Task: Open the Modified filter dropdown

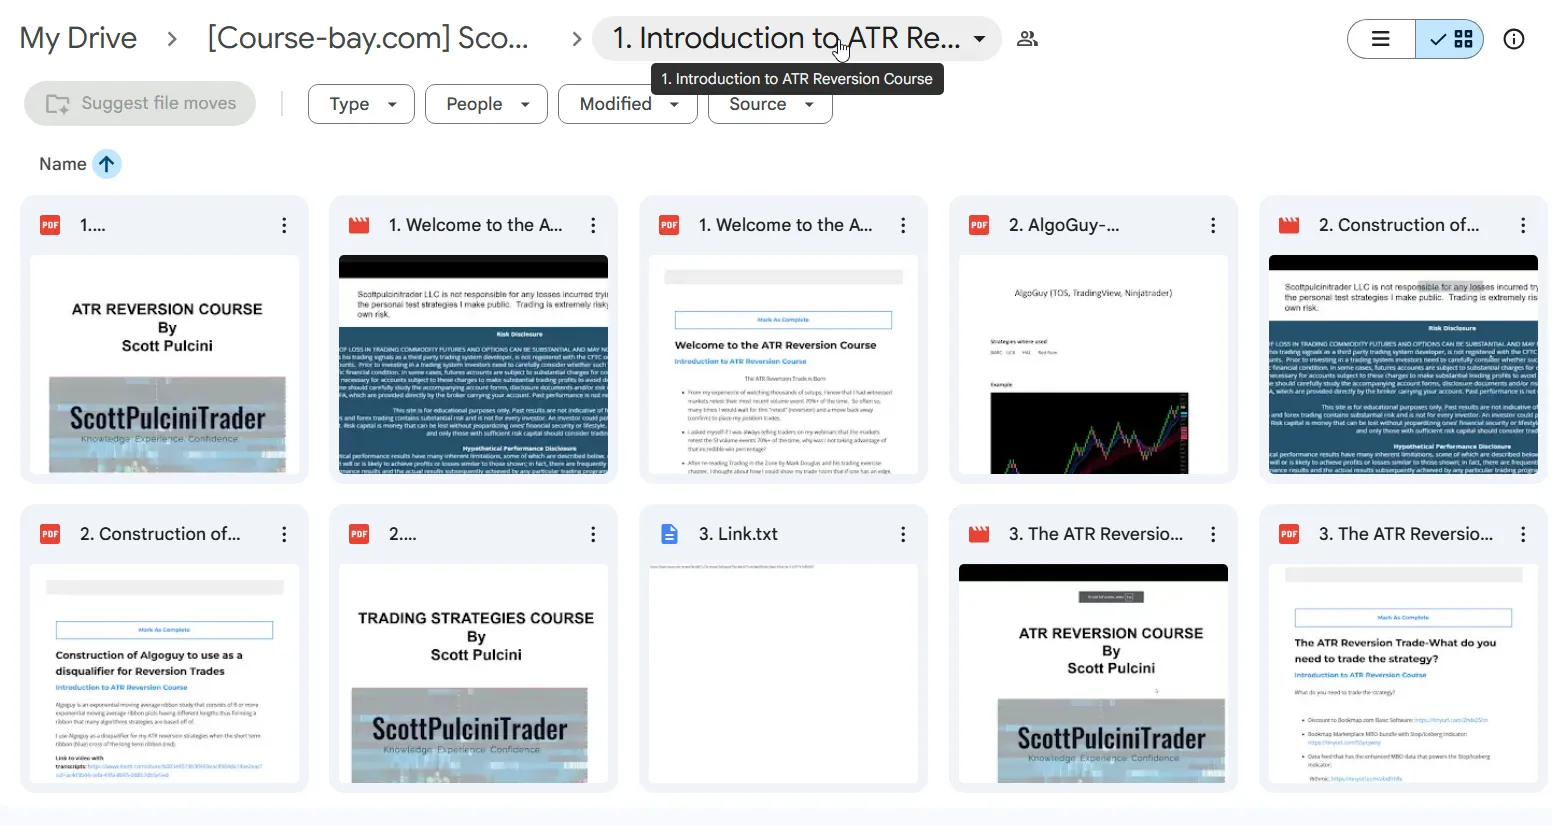Action: click(627, 104)
